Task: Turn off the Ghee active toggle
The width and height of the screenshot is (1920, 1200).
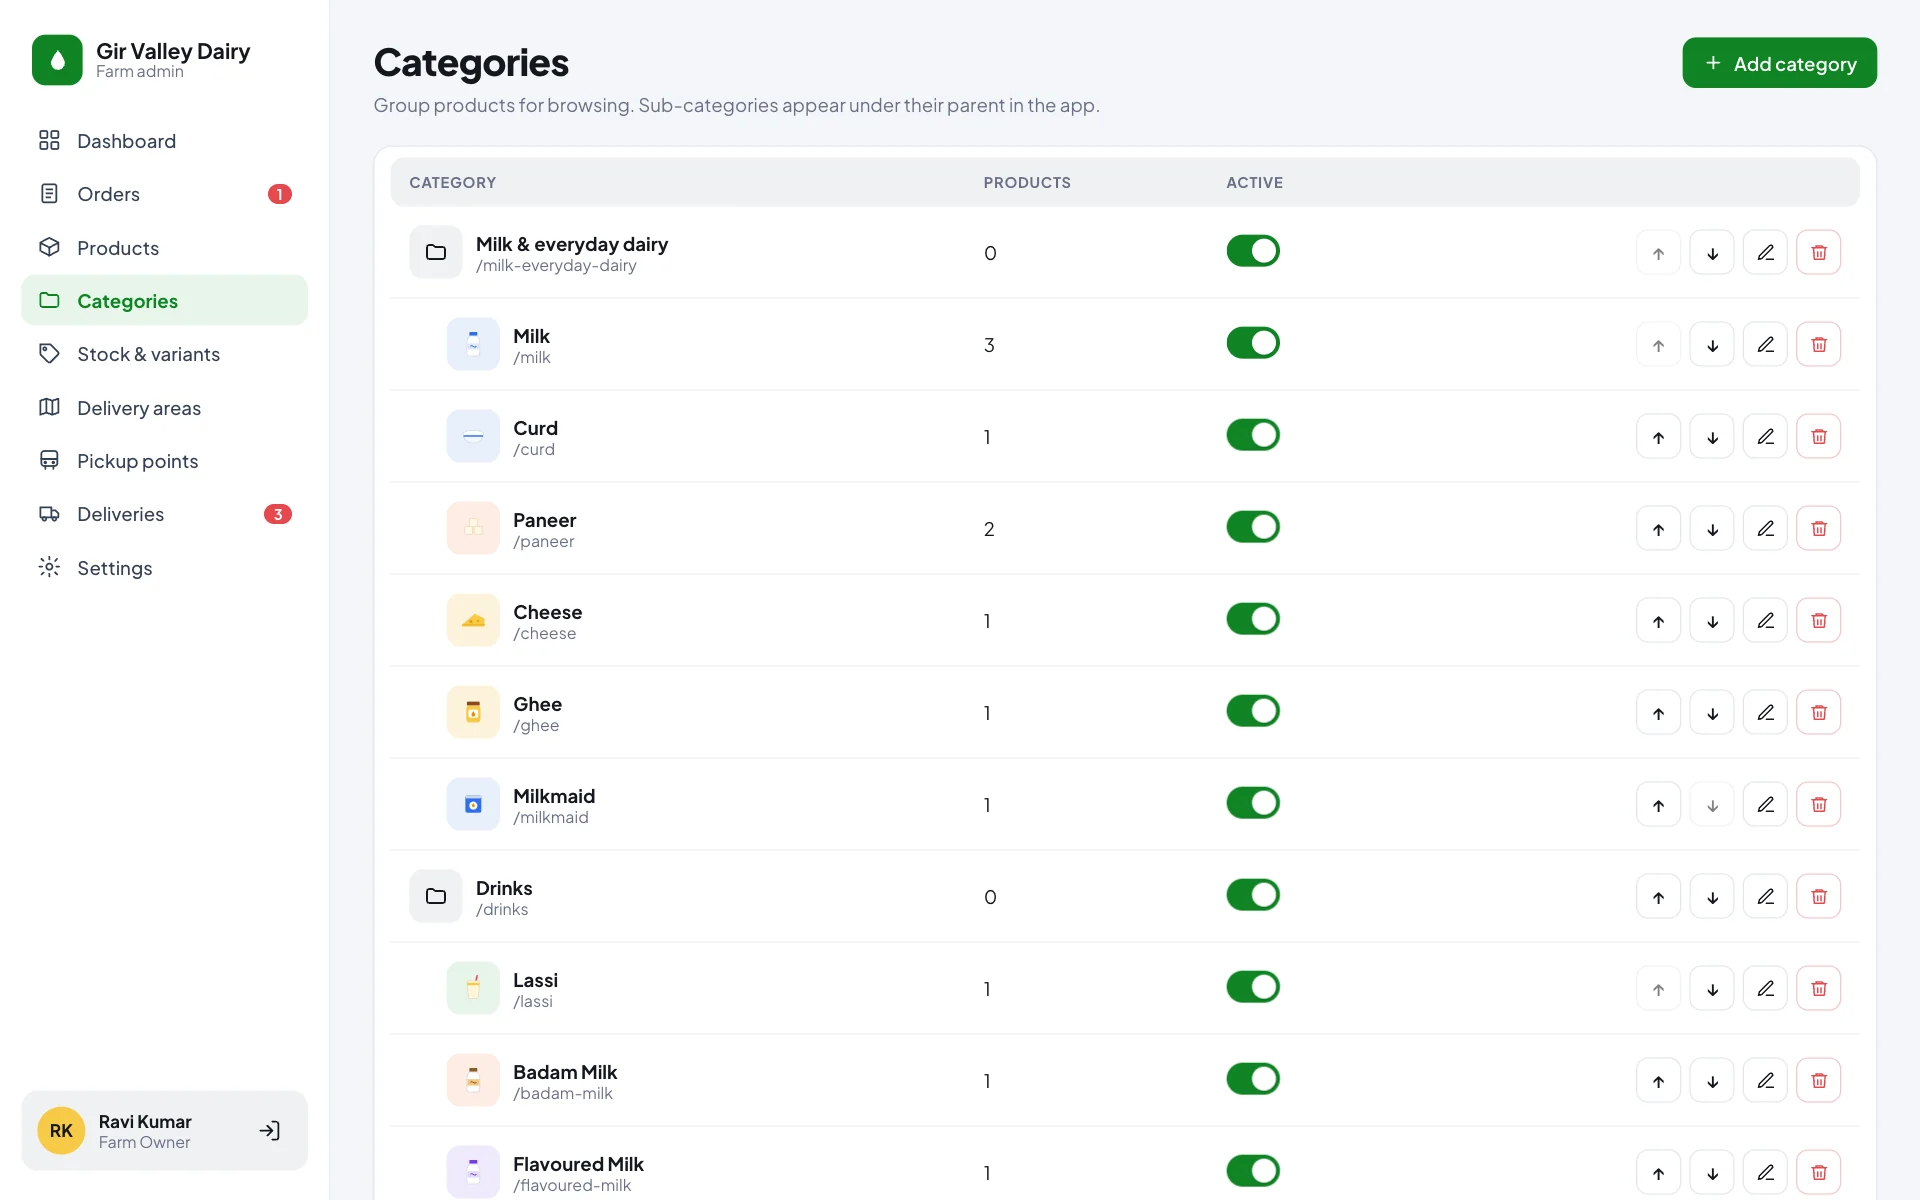Action: pyautogui.click(x=1253, y=711)
